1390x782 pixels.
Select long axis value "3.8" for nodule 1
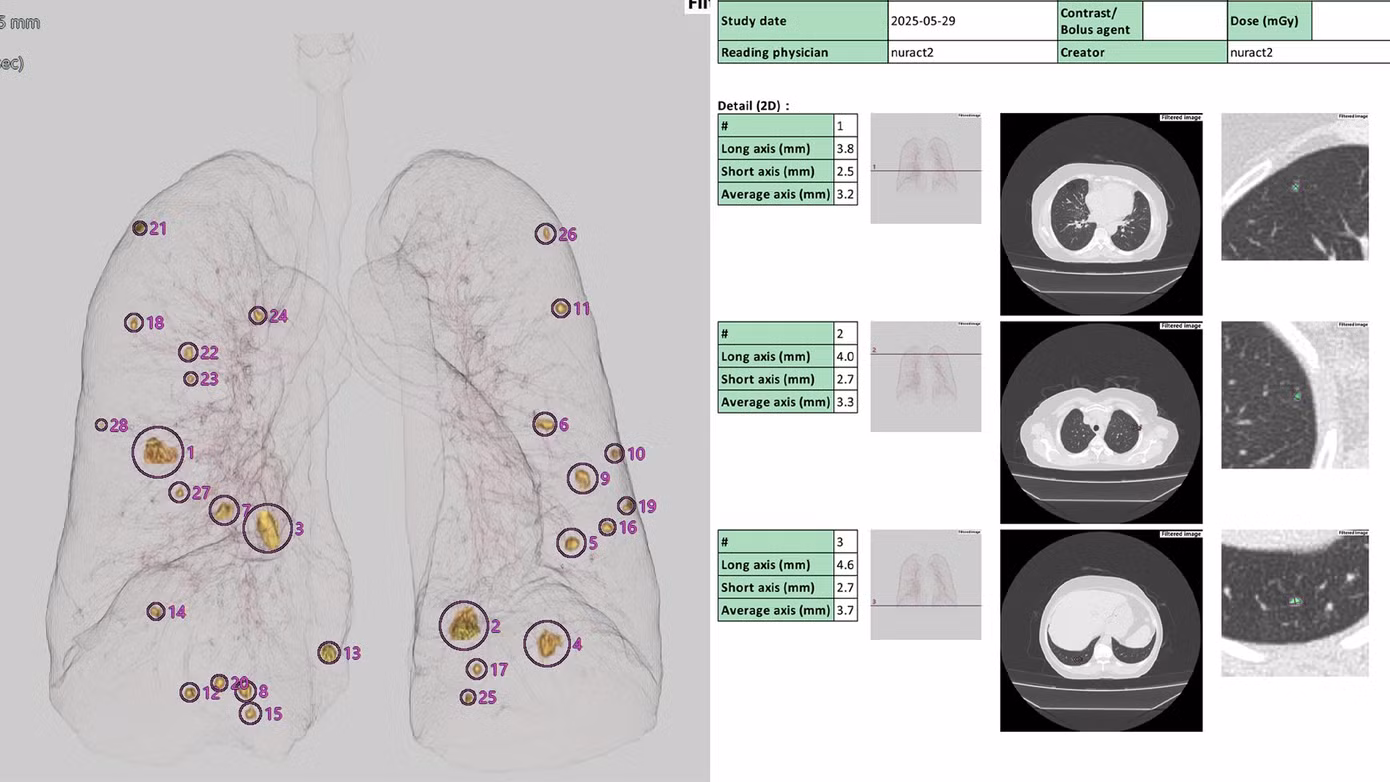point(845,149)
